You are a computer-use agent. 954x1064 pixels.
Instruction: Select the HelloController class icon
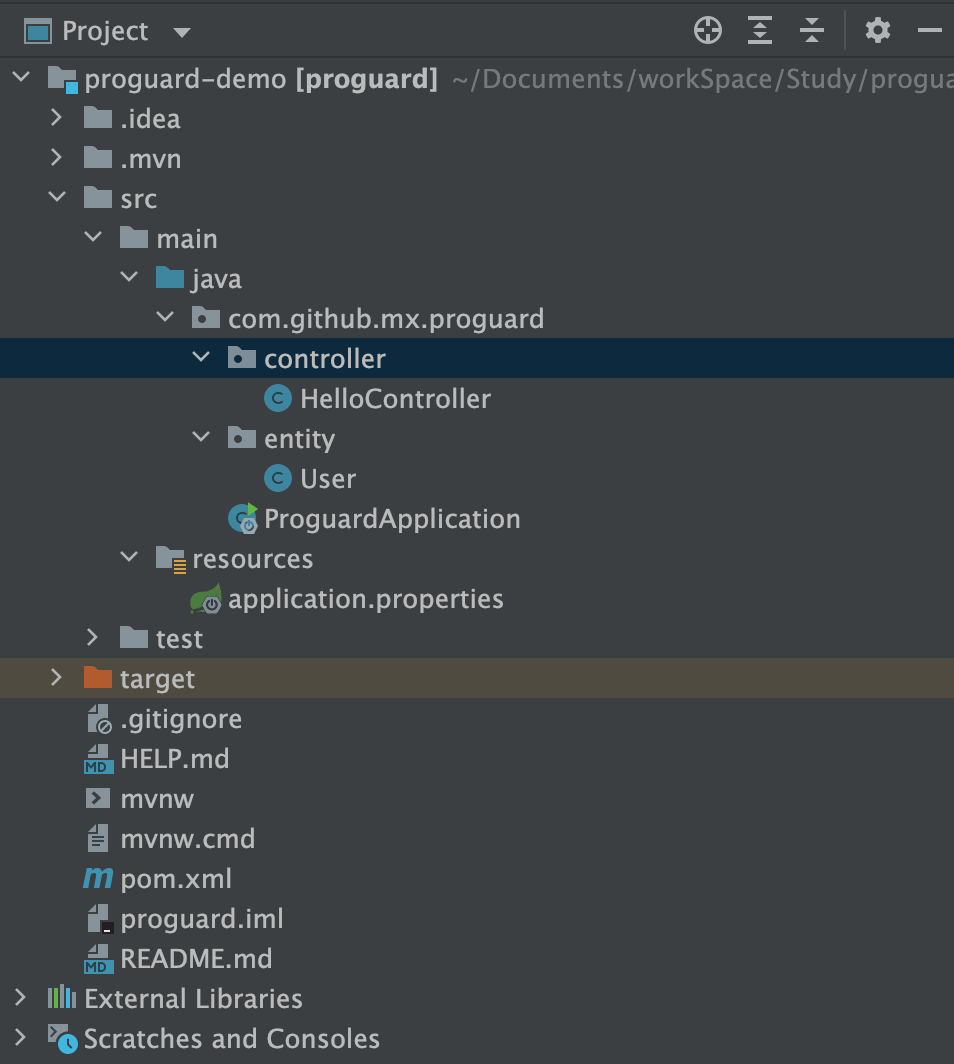(278, 398)
